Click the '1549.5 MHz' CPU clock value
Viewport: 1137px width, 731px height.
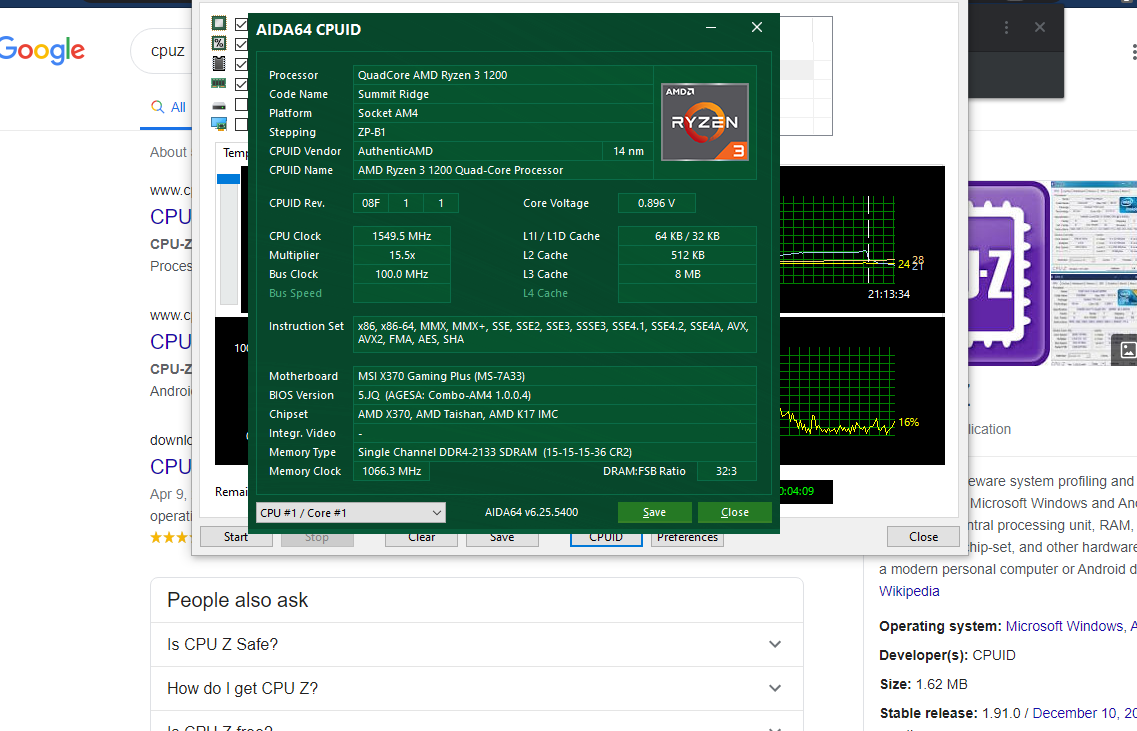402,236
